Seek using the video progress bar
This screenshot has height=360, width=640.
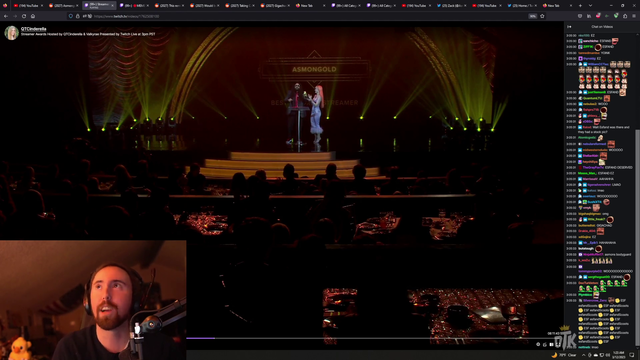pyautogui.click(x=375, y=338)
